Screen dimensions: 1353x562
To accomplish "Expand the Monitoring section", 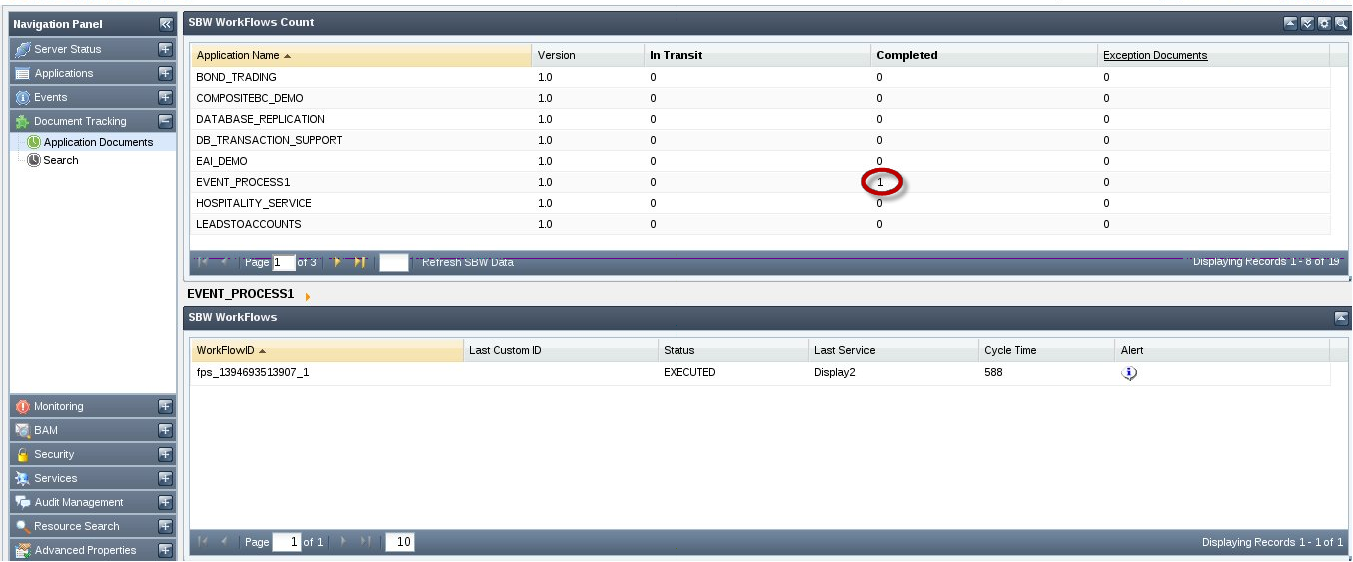I will [166, 407].
